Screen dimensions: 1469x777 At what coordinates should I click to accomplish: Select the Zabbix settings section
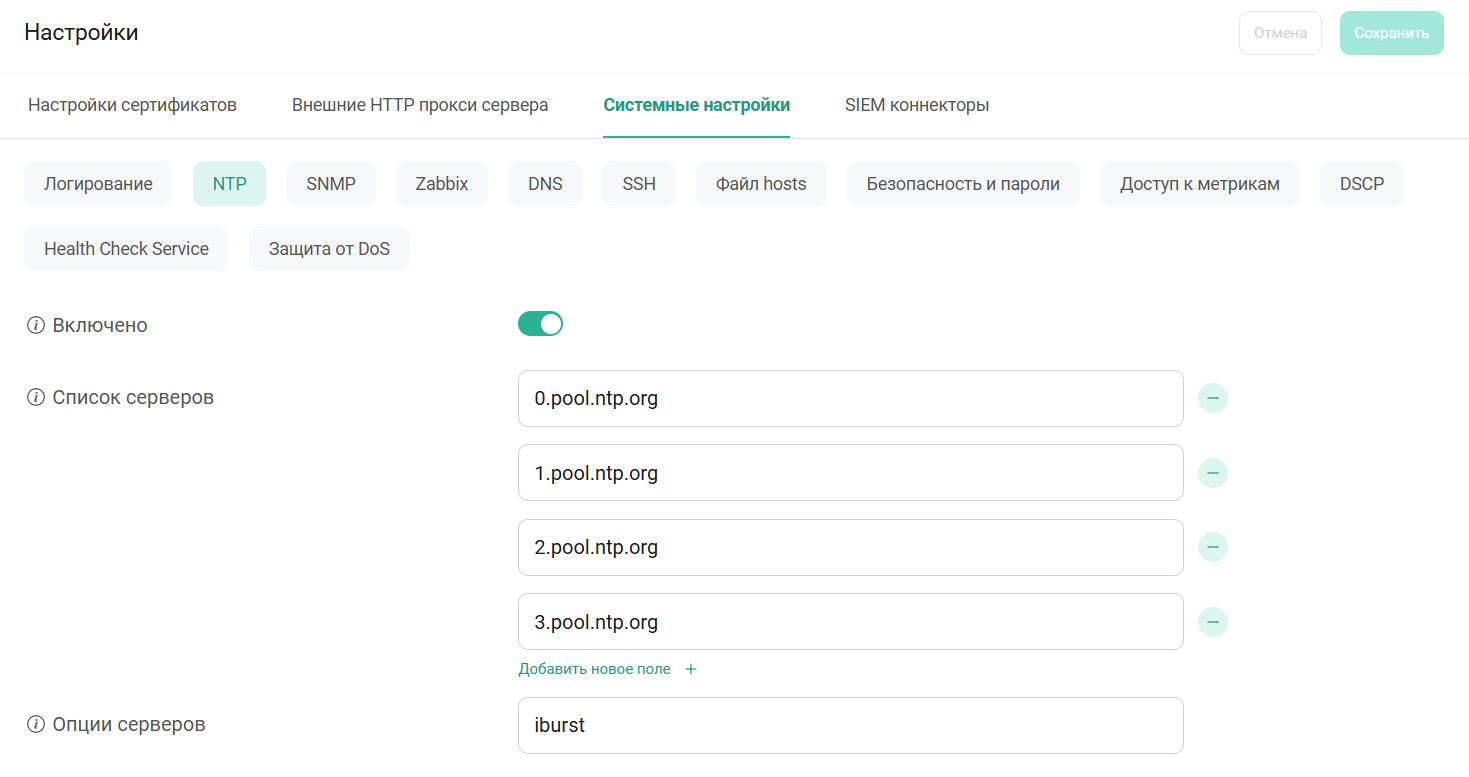pyautogui.click(x=442, y=184)
